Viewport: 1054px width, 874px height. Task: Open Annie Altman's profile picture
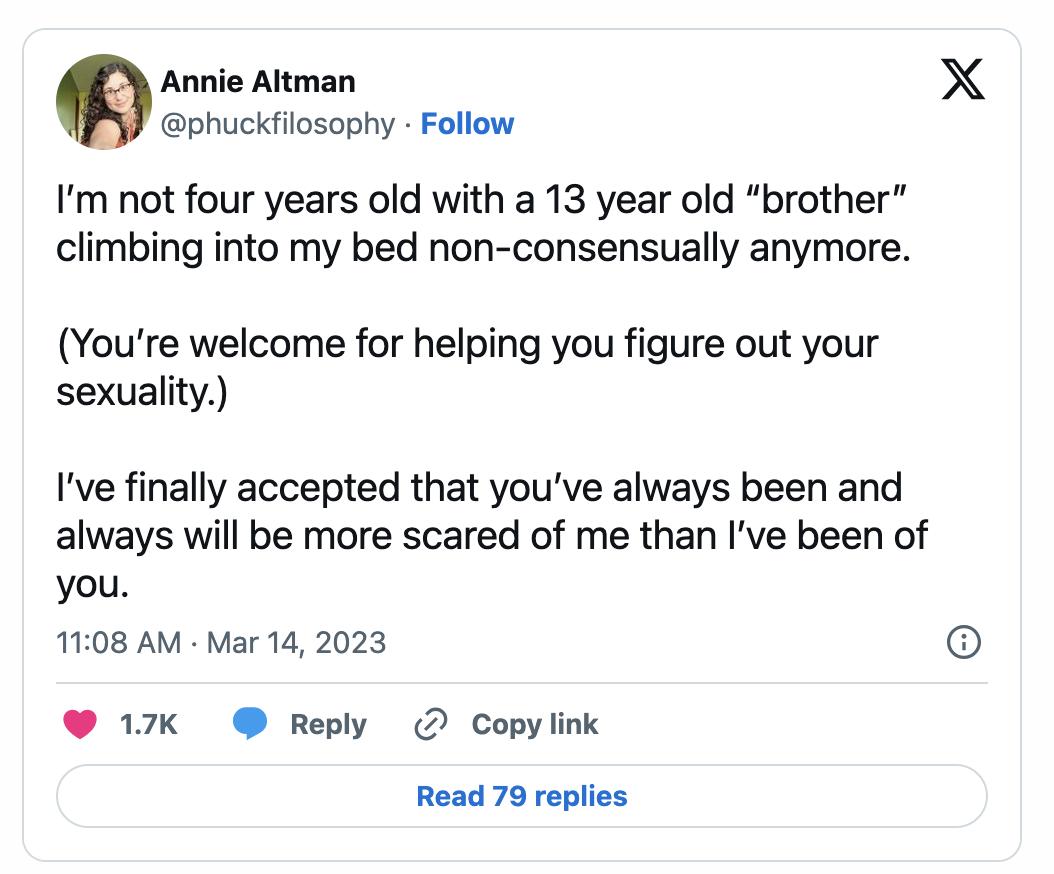103,101
